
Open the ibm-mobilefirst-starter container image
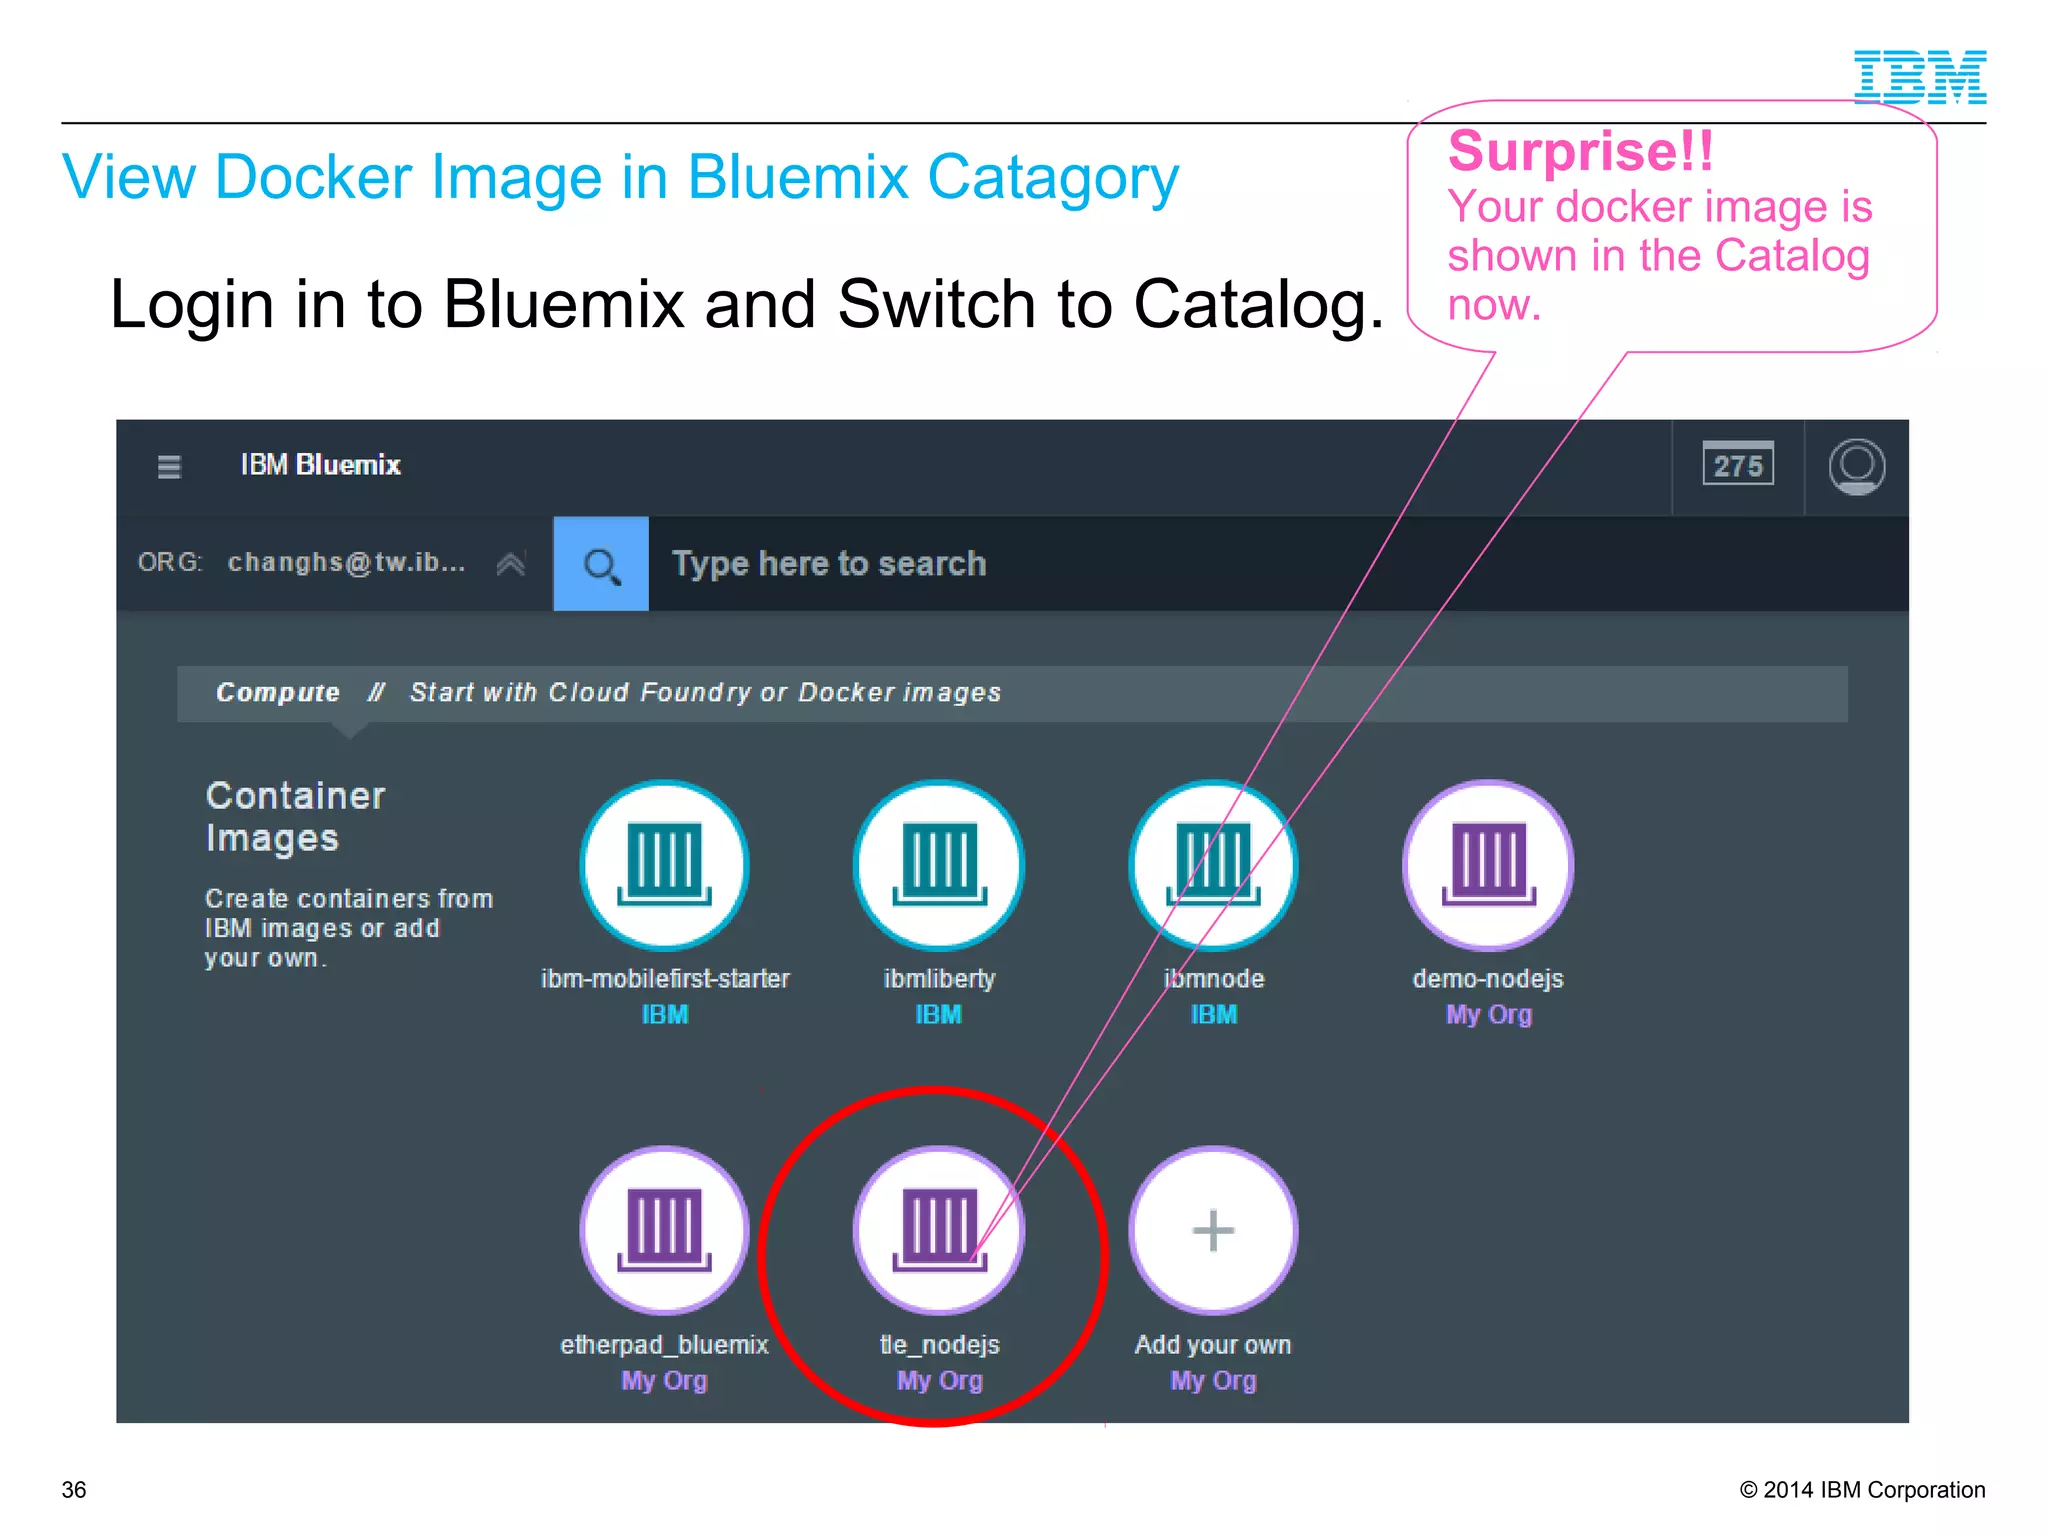coord(665,865)
